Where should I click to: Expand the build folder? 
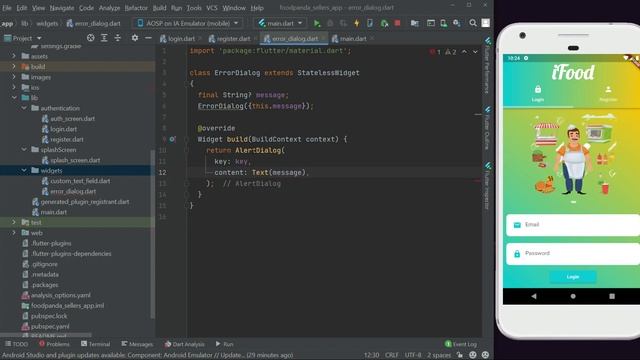click(x=13, y=66)
